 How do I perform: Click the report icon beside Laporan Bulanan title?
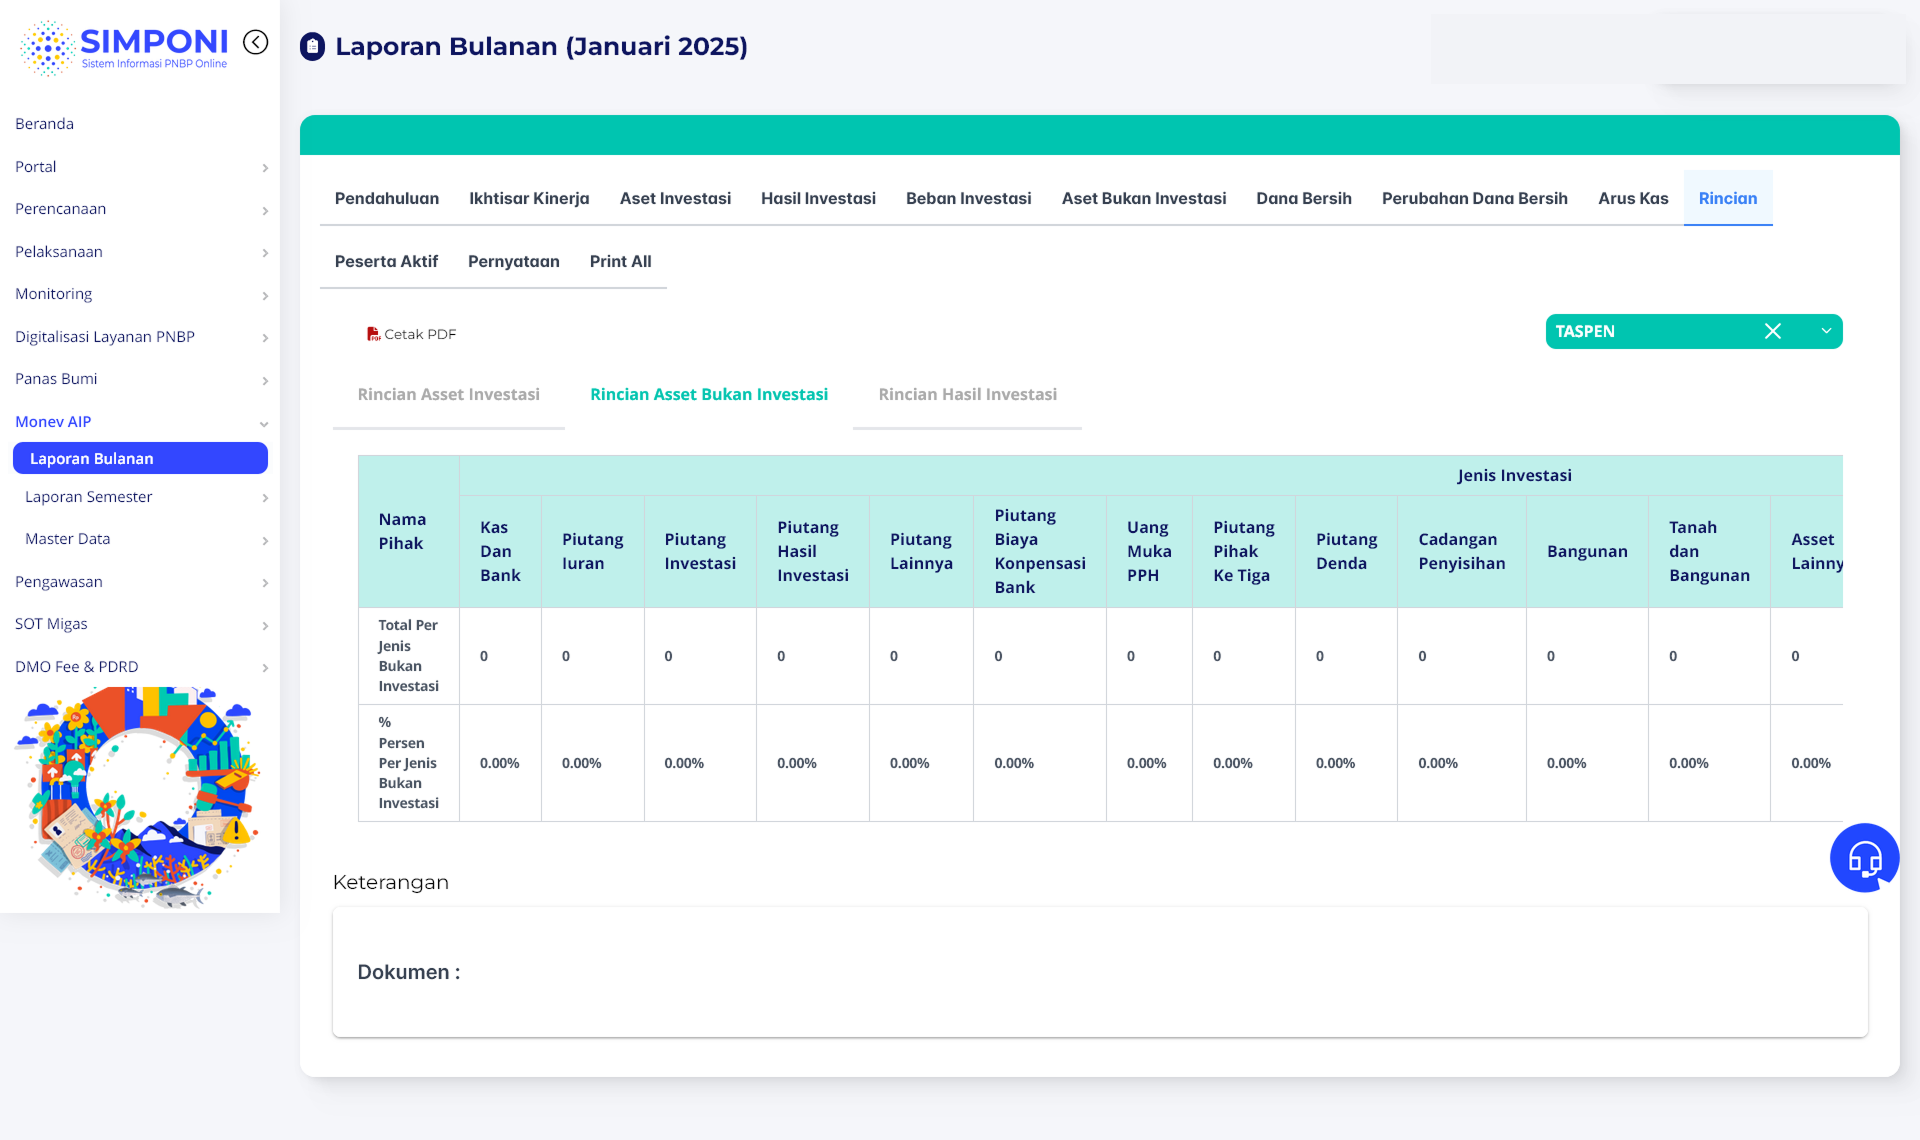pos(313,47)
